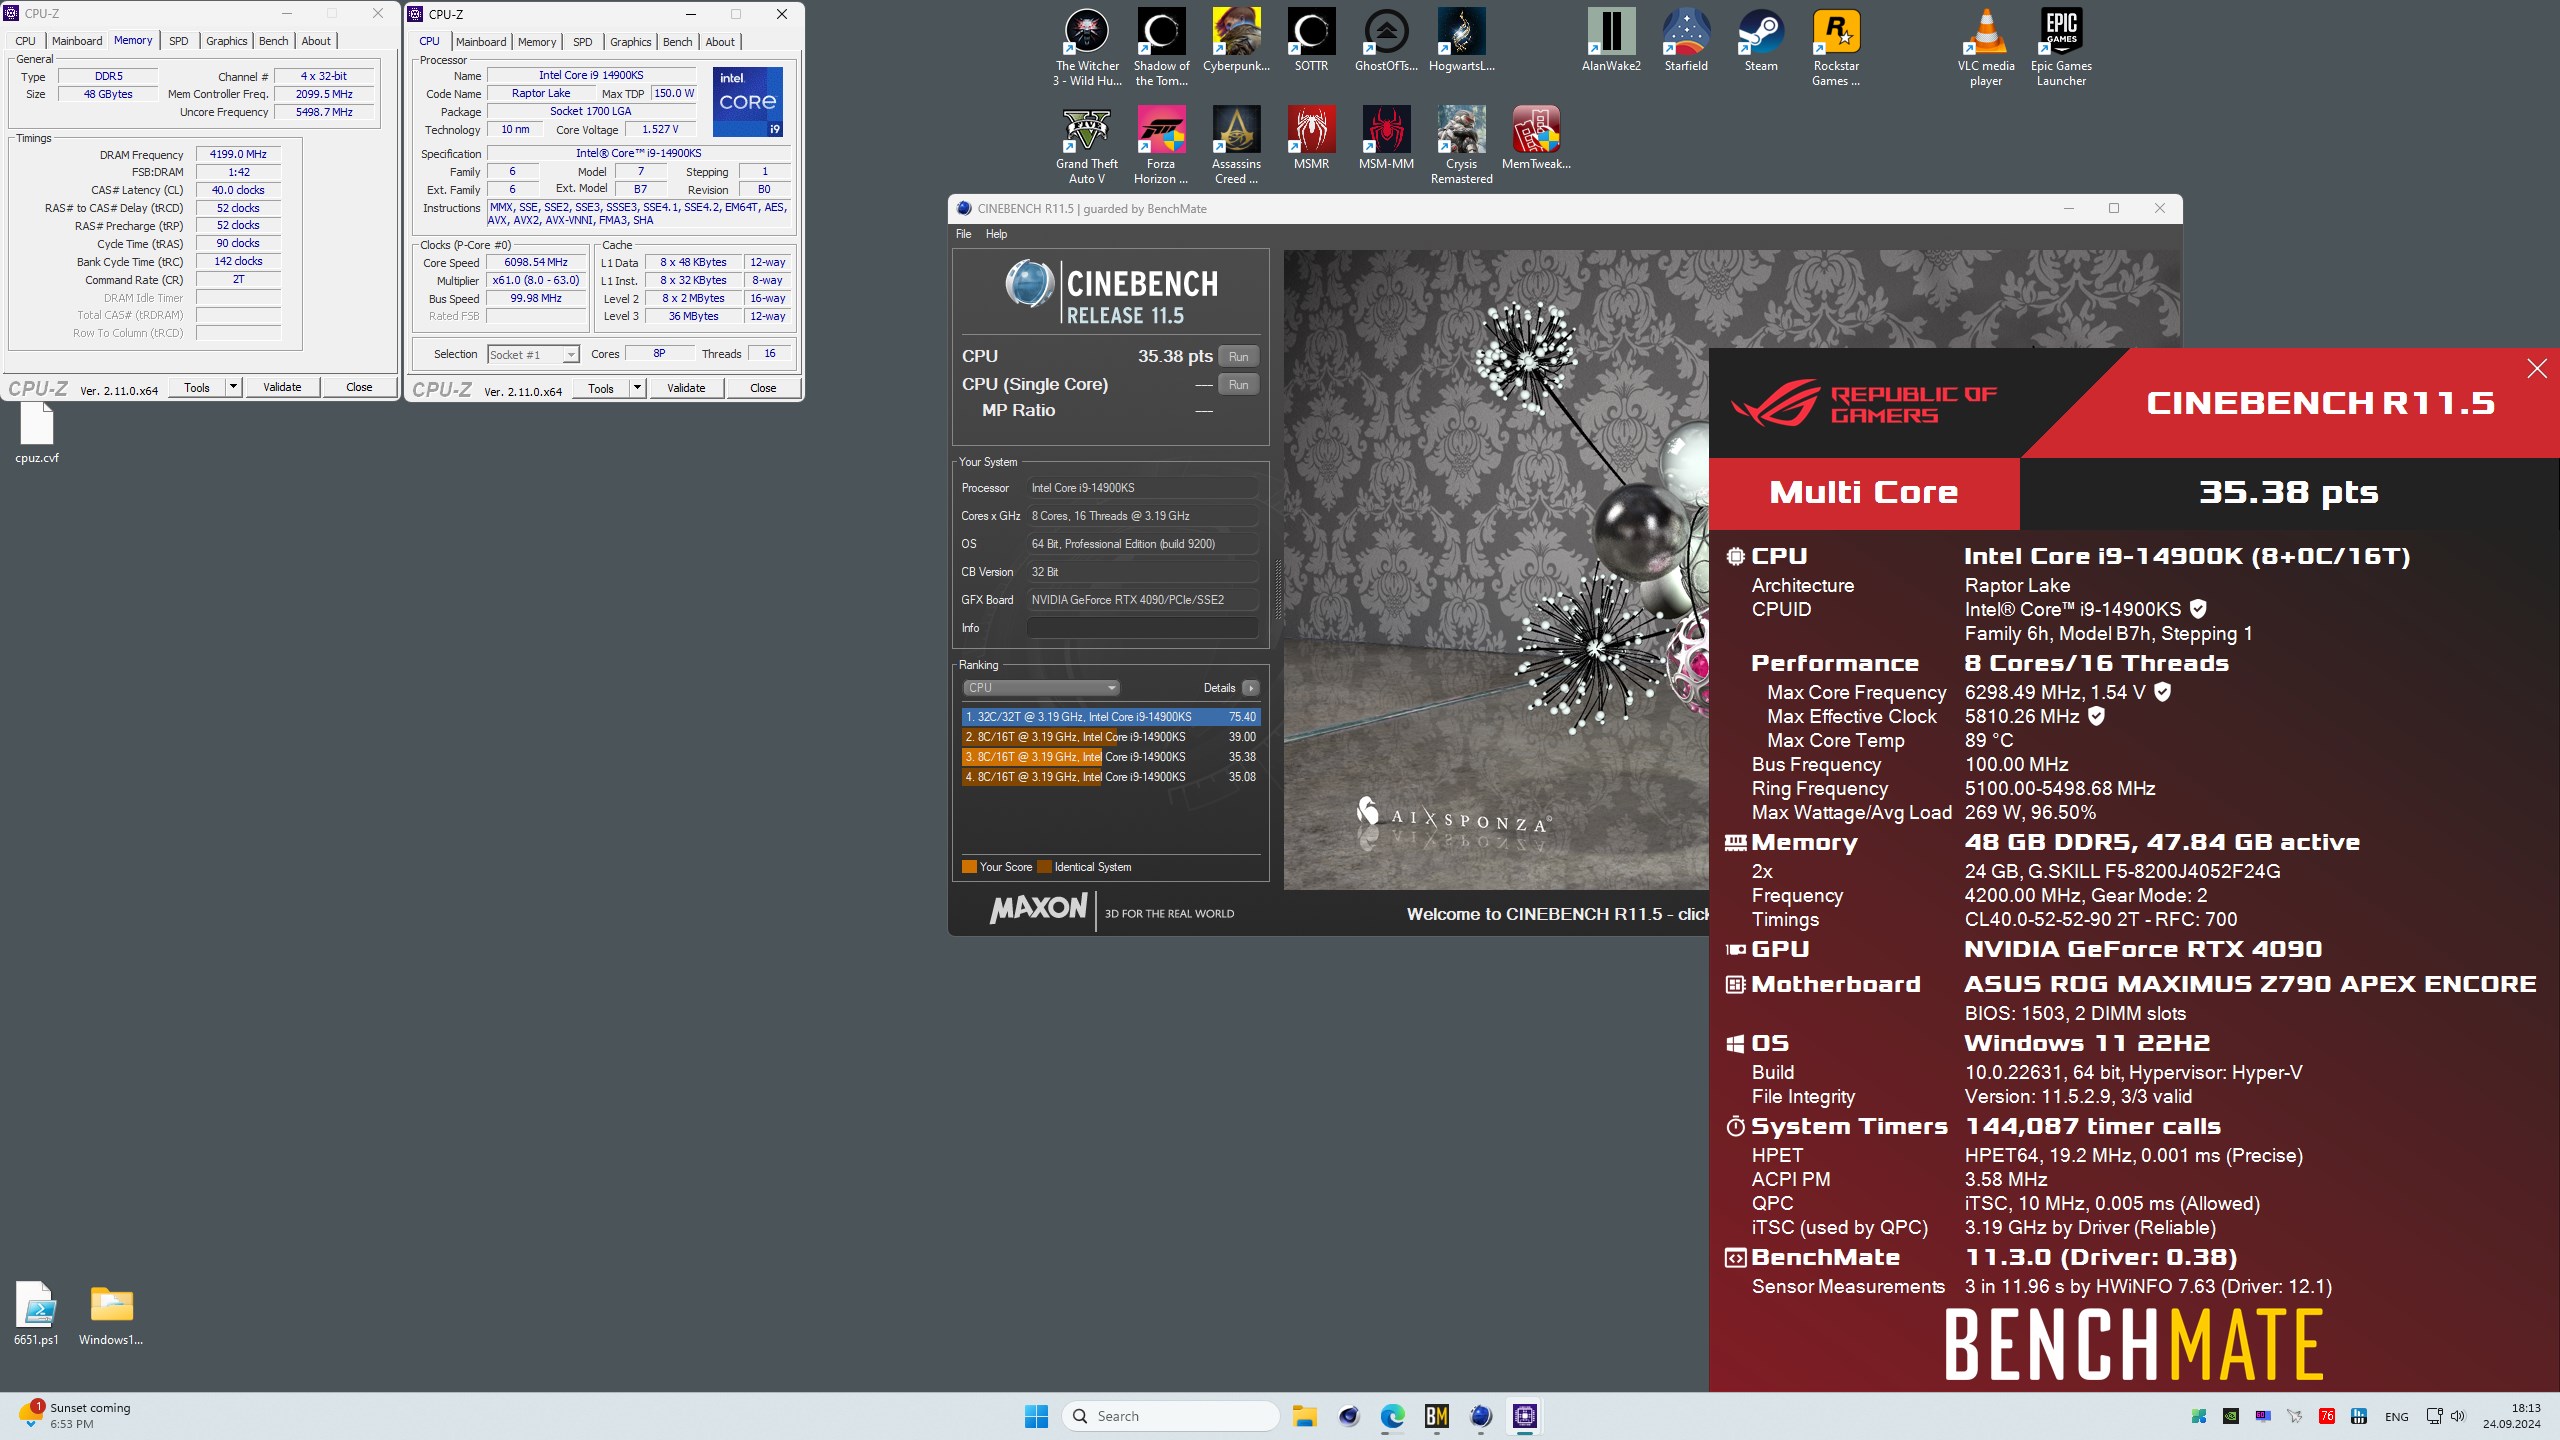Open the clock showing 18:13
2560x1440 pixels.
point(2512,1416)
